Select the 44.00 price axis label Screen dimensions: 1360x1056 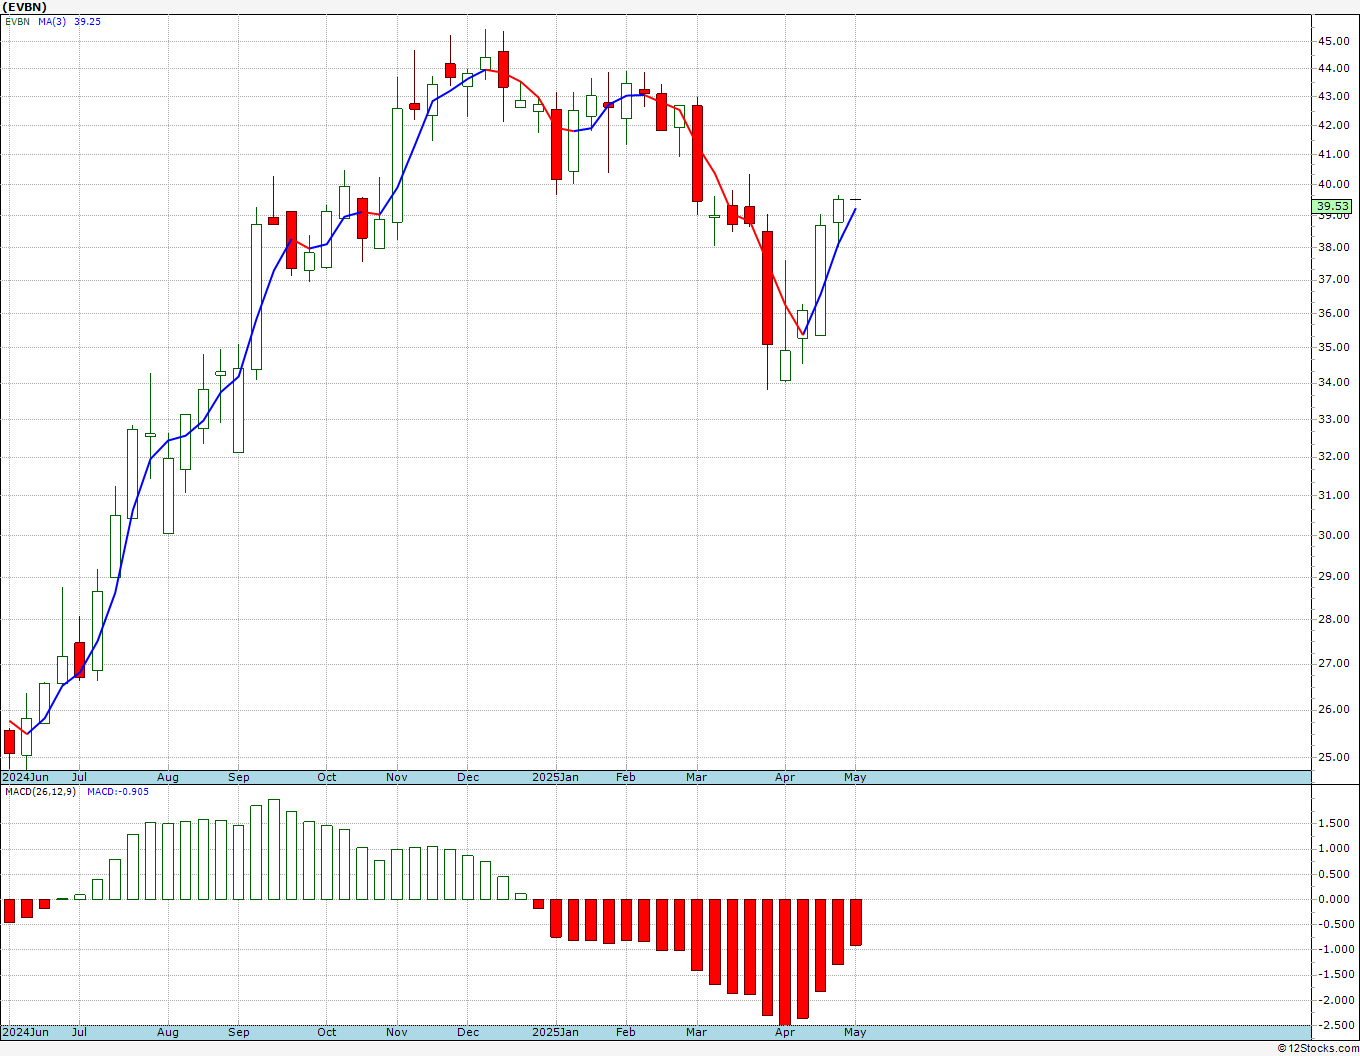coord(1333,68)
